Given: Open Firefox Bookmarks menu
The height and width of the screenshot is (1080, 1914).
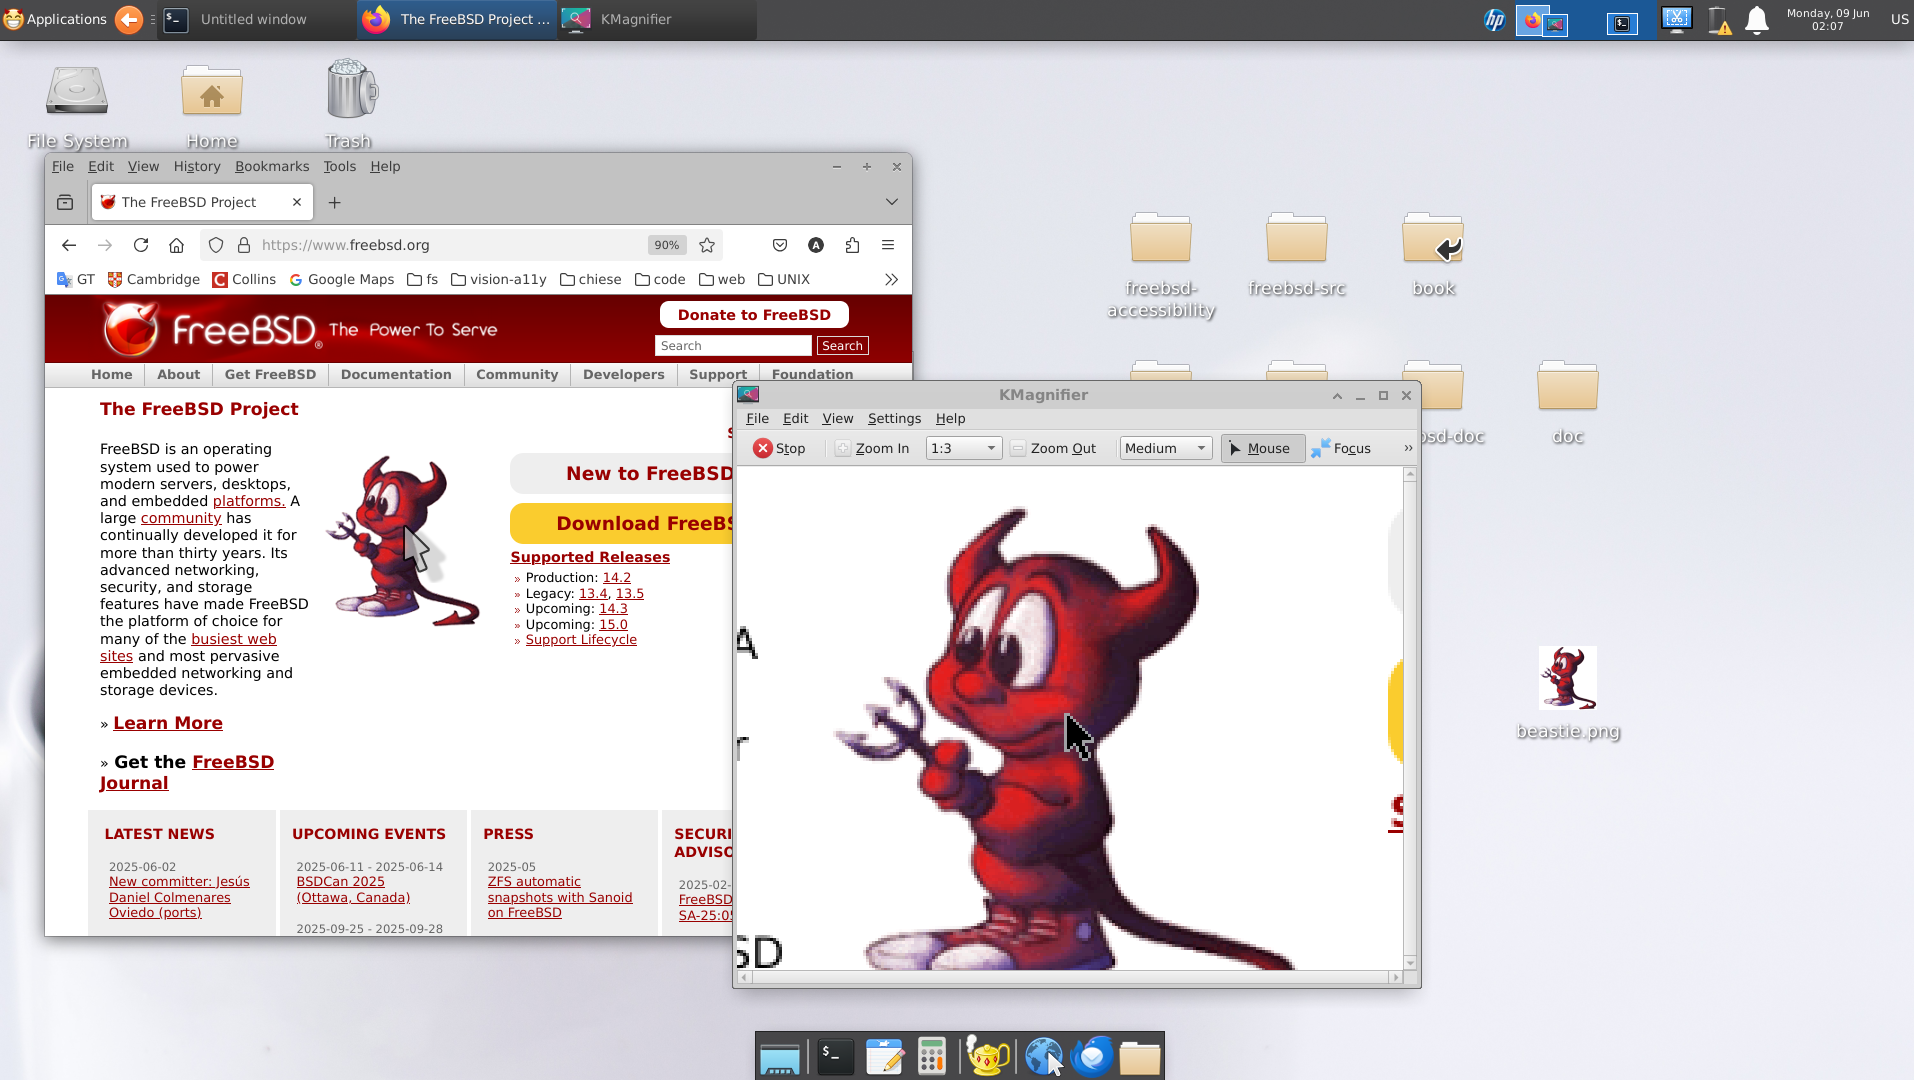Looking at the screenshot, I should (x=272, y=166).
